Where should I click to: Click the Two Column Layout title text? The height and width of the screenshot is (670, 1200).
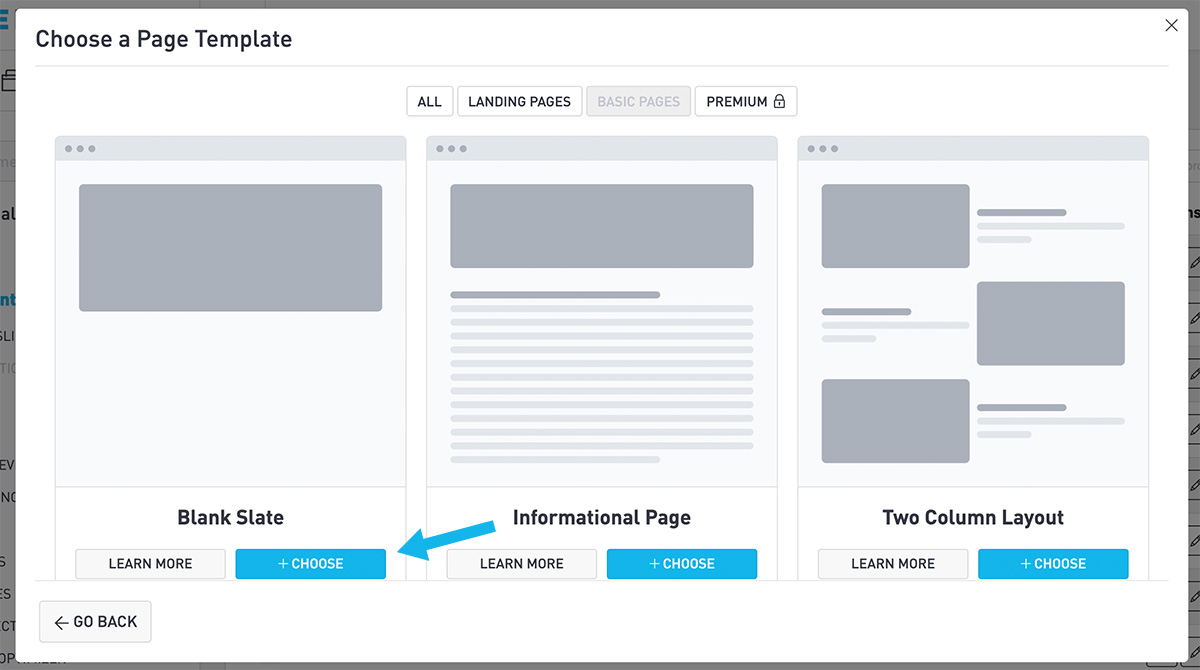(973, 518)
